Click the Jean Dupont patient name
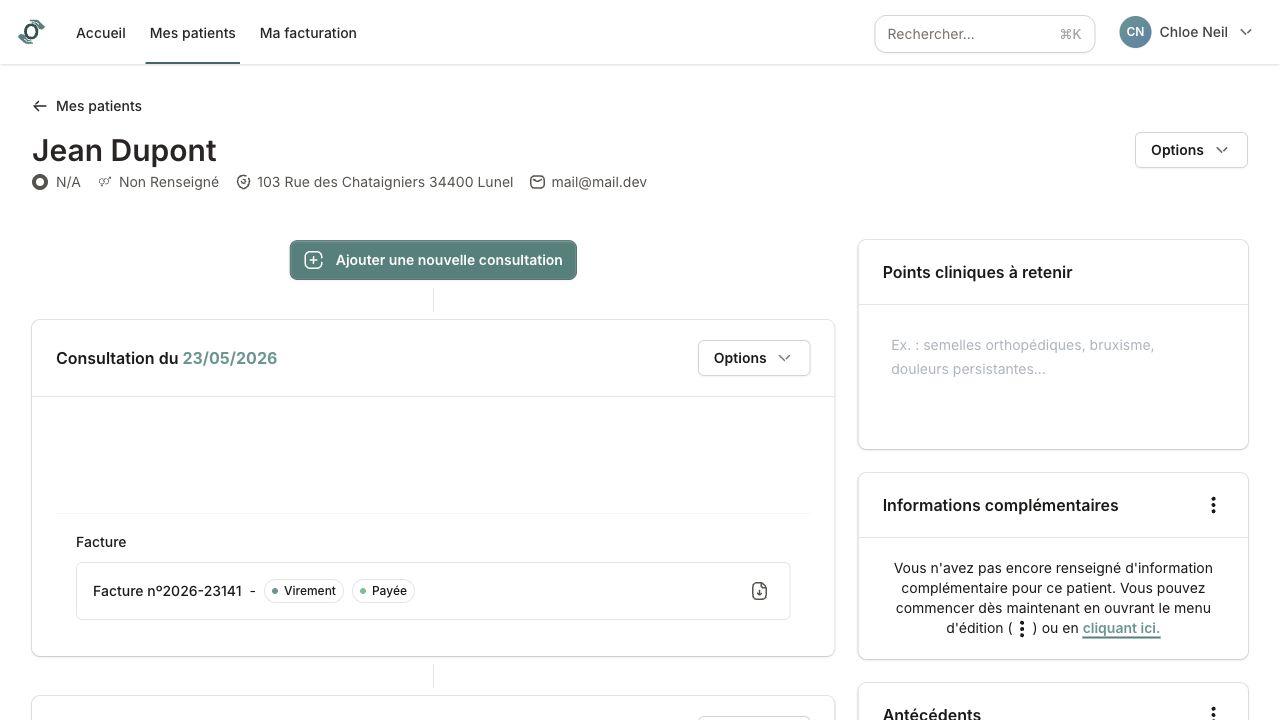The width and height of the screenshot is (1280, 720). tap(124, 150)
